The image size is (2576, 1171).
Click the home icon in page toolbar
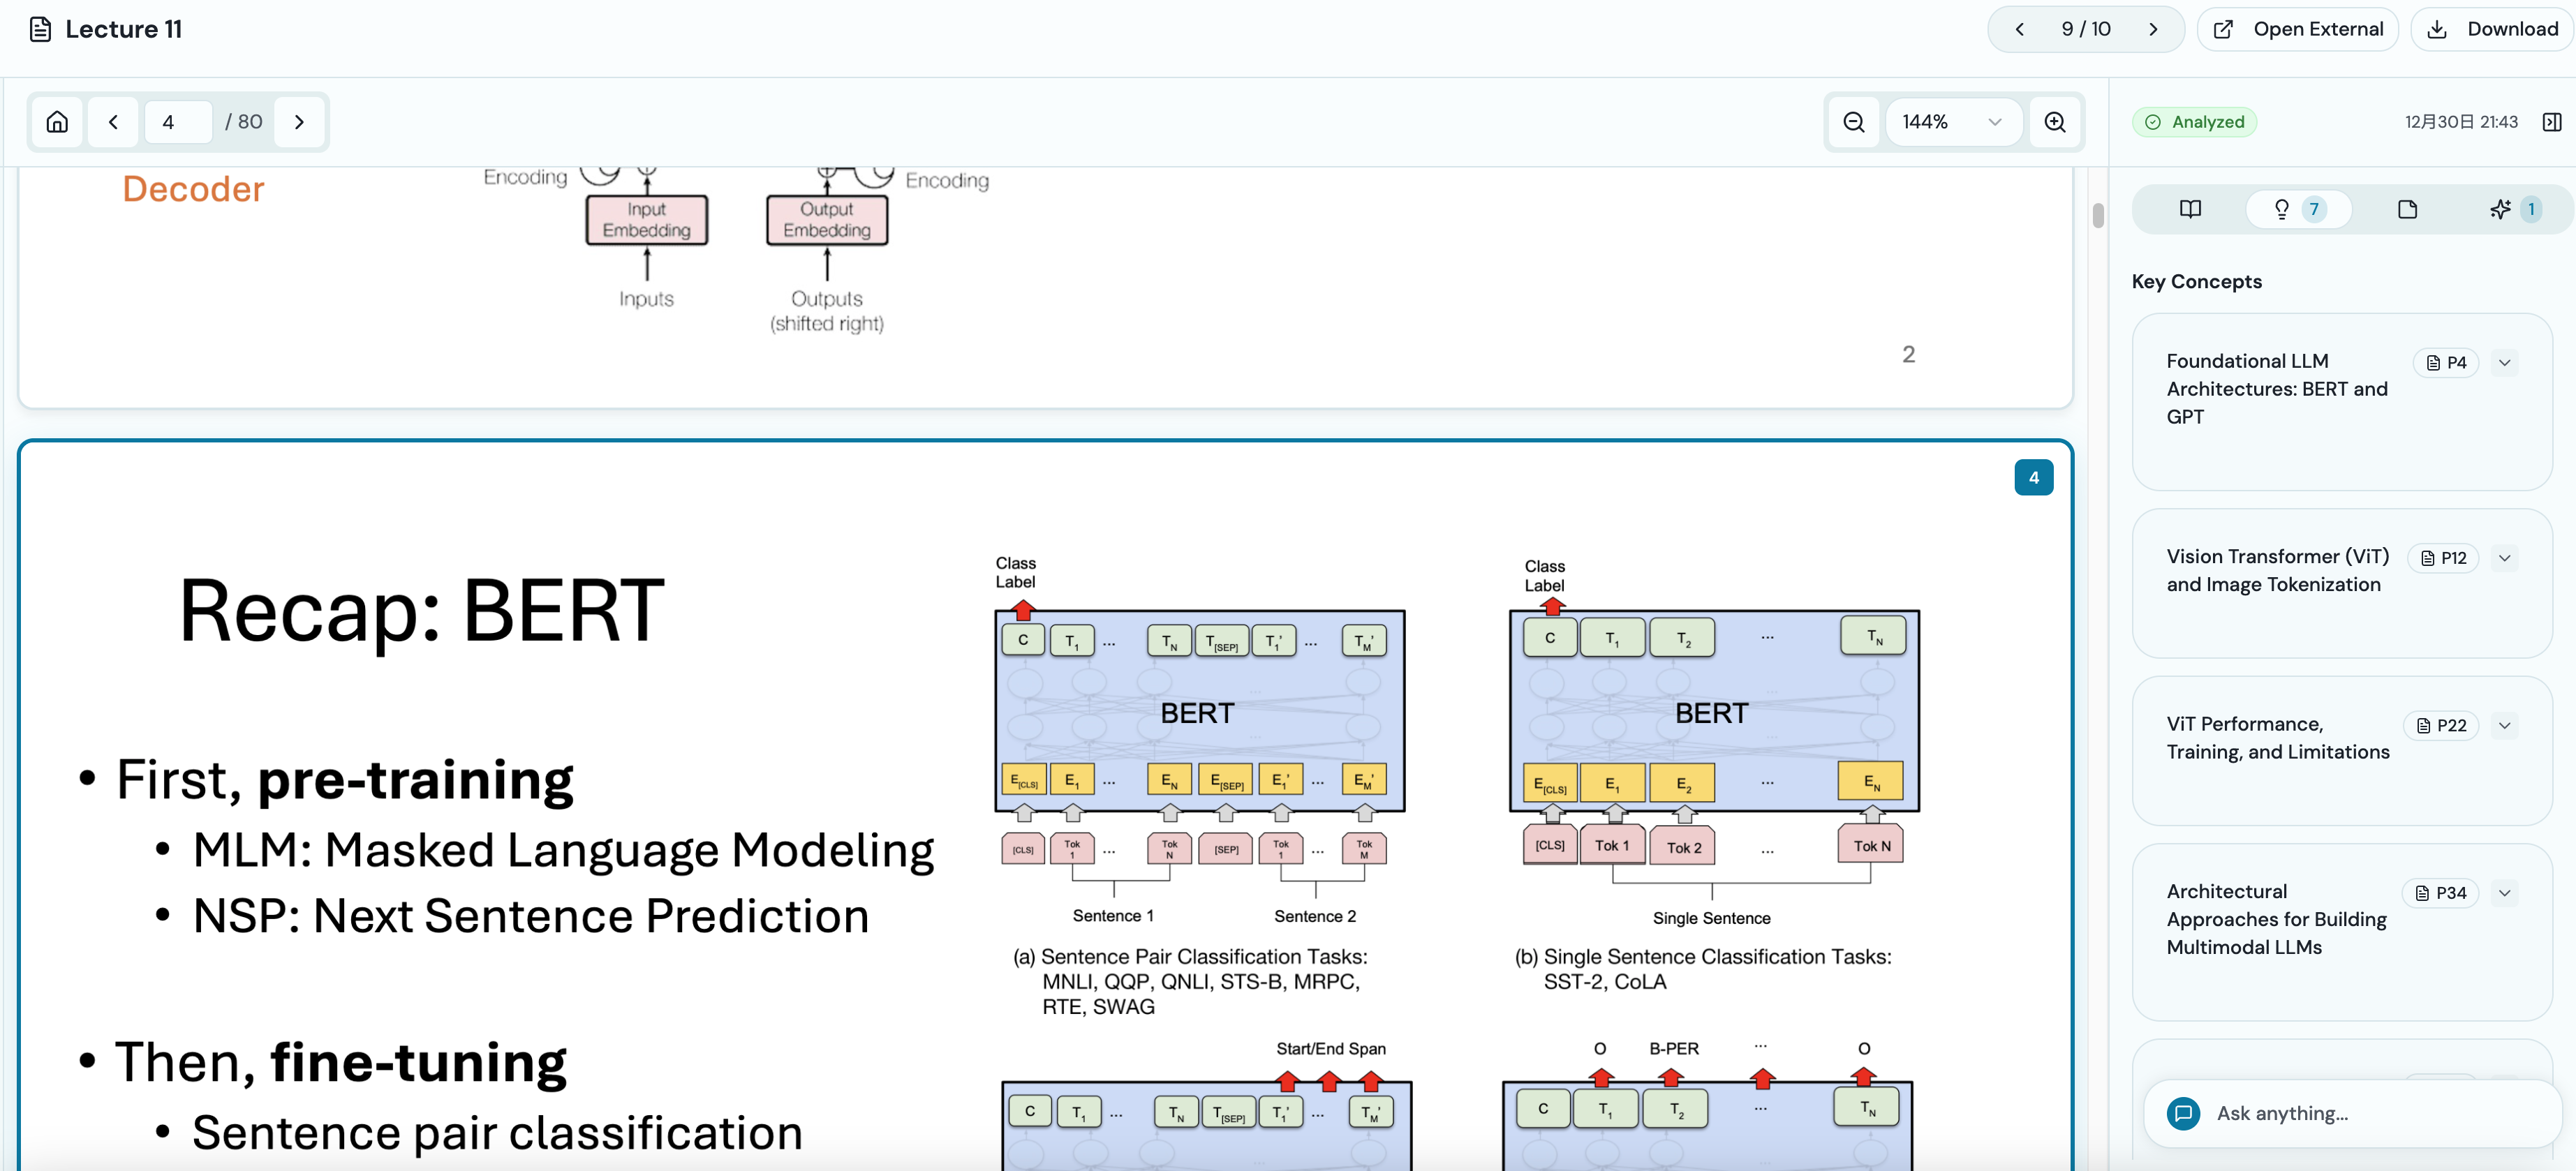pos(57,122)
